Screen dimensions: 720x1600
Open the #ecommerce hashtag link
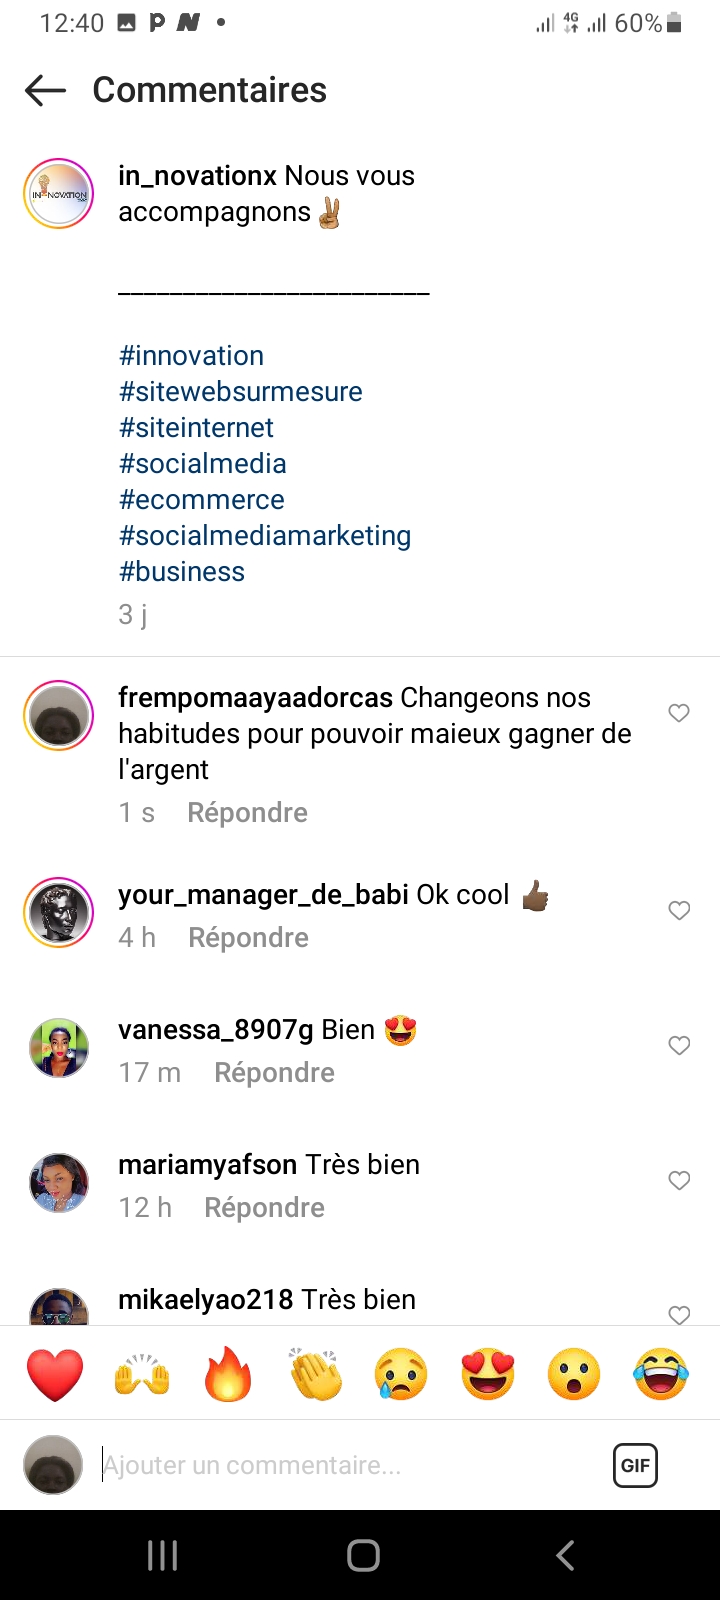(202, 500)
